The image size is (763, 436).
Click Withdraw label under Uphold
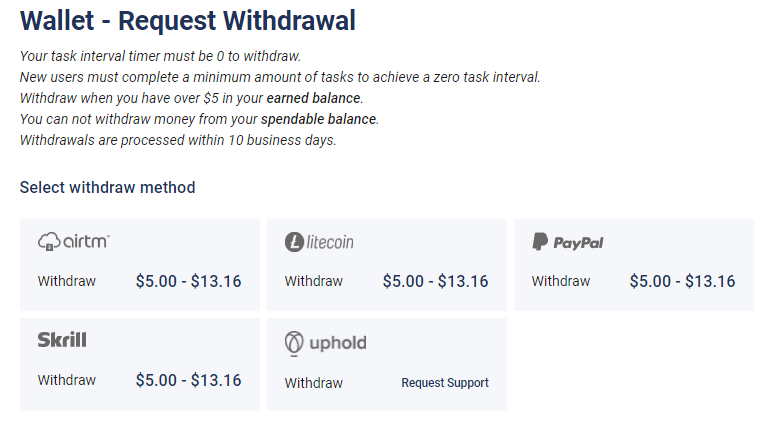pyautogui.click(x=314, y=383)
